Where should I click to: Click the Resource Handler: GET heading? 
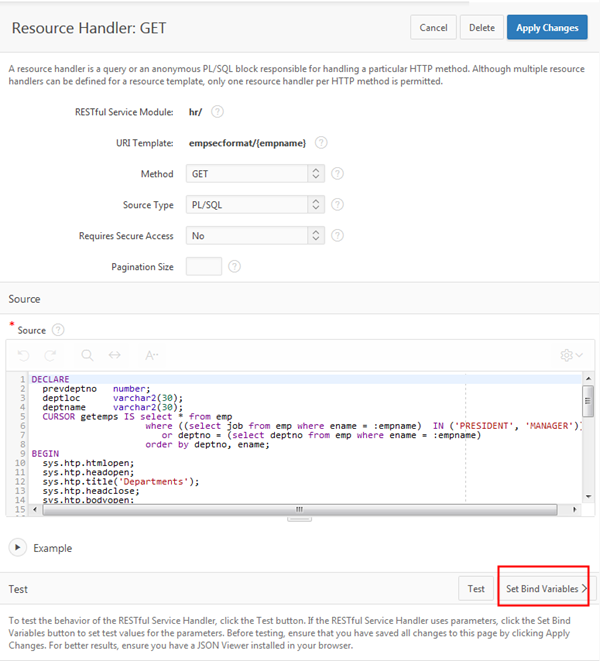tap(89, 28)
